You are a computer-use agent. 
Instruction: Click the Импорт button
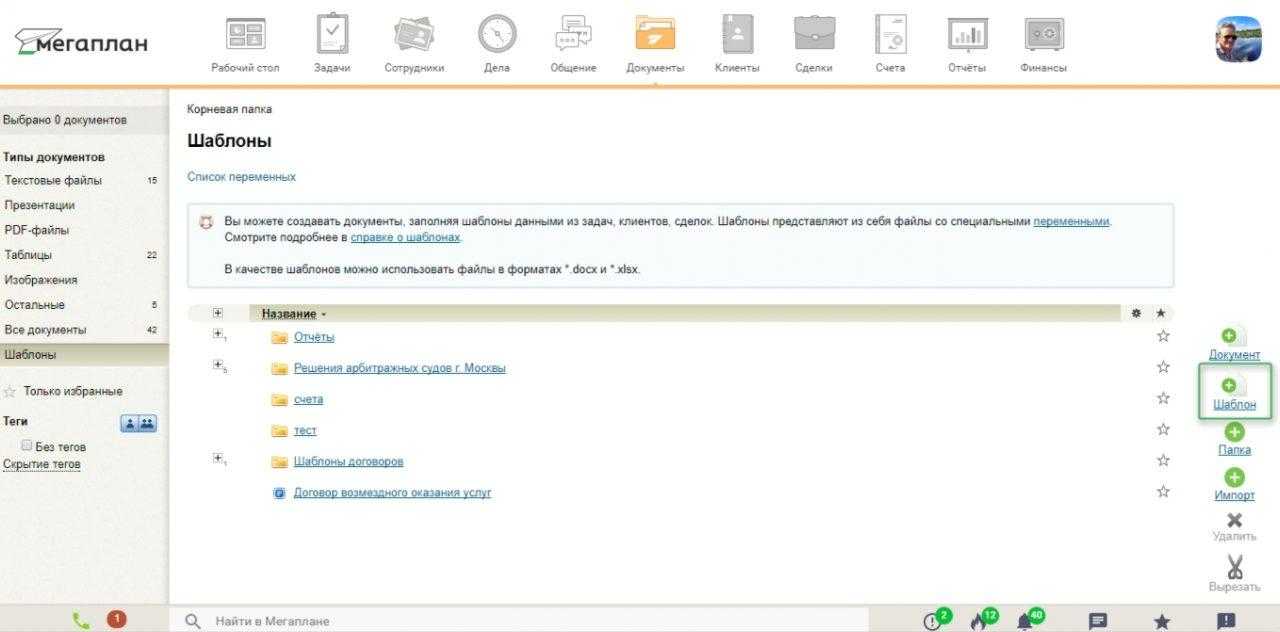tap(1234, 485)
